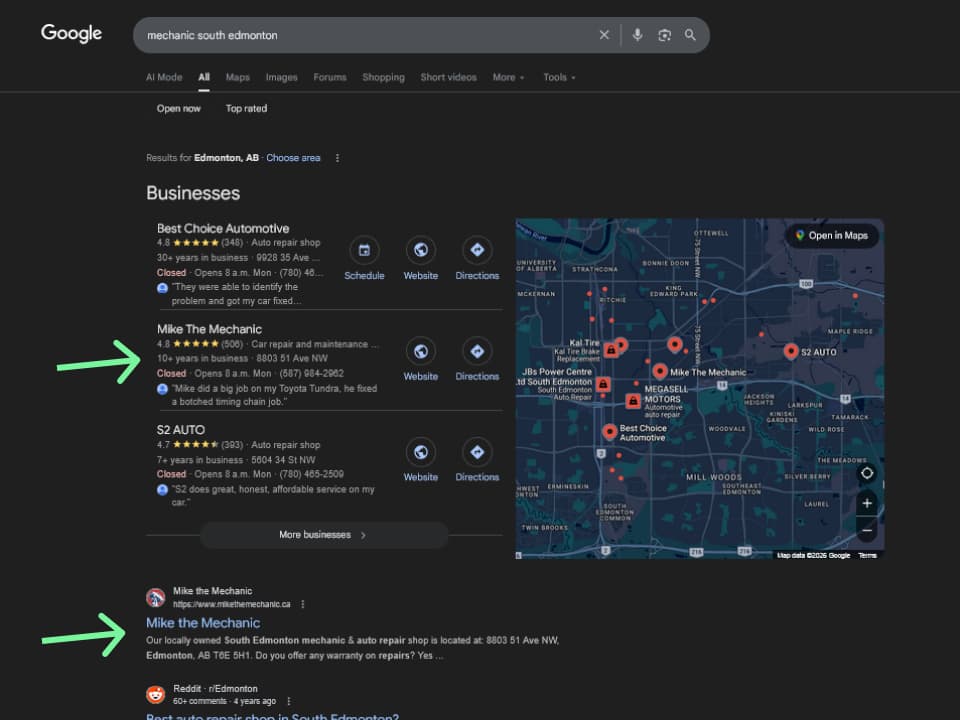Image resolution: width=960 pixels, height=720 pixels.
Task: Open three-dot menu beside mikethemechanic.ca URL
Action: click(x=302, y=604)
